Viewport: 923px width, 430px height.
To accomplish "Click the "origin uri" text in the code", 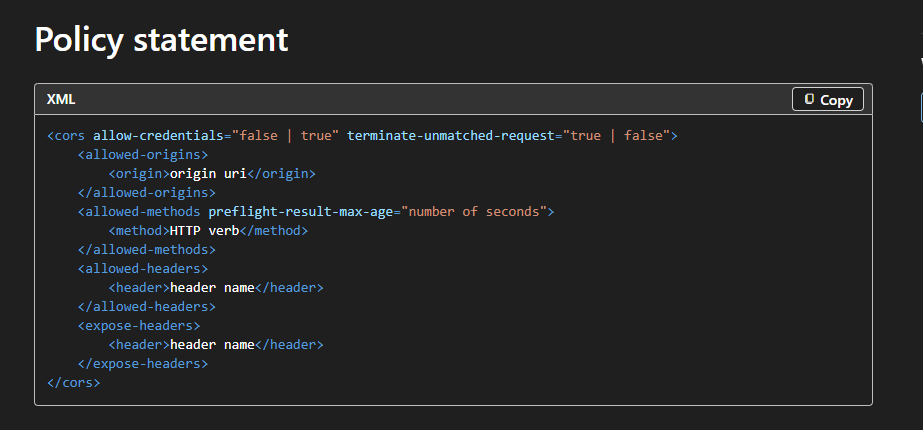I will [208, 173].
